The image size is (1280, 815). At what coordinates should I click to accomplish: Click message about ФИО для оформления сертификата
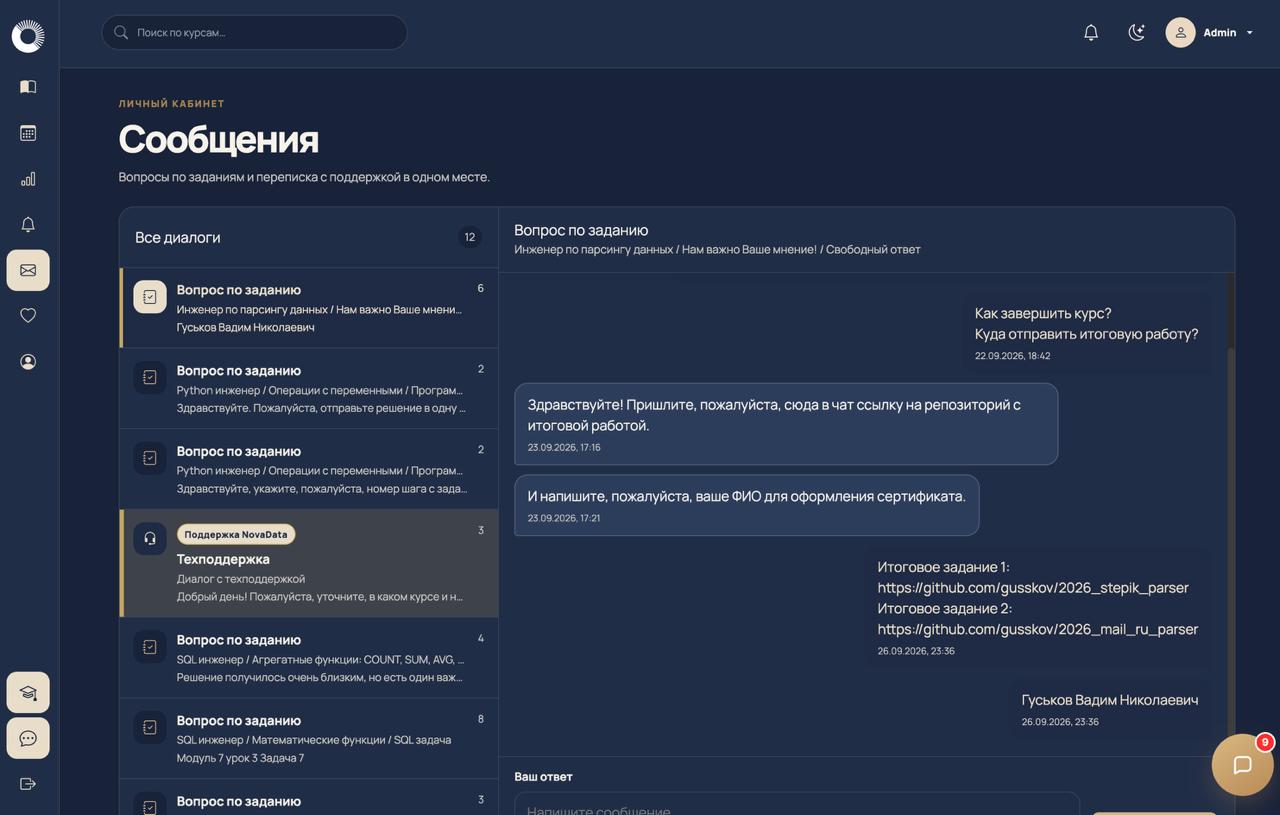coord(747,505)
